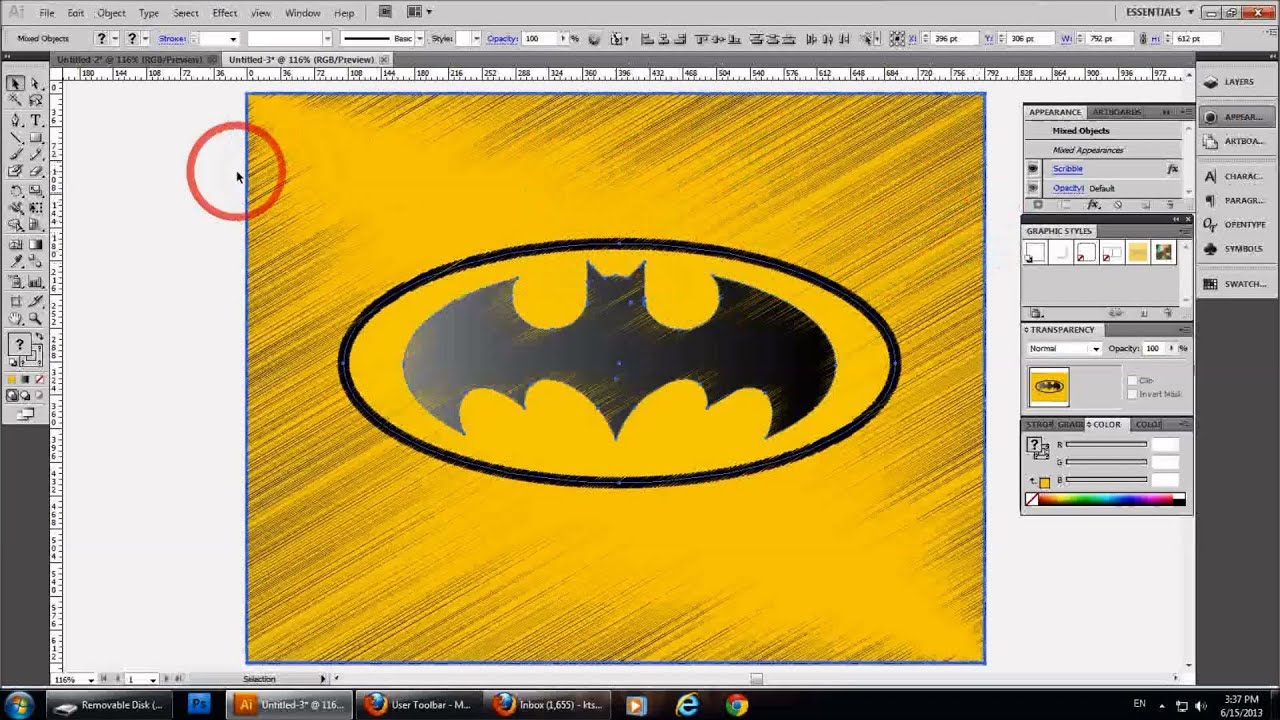The width and height of the screenshot is (1280, 720).
Task: Click the Stroke link in control bar
Action: 172,39
